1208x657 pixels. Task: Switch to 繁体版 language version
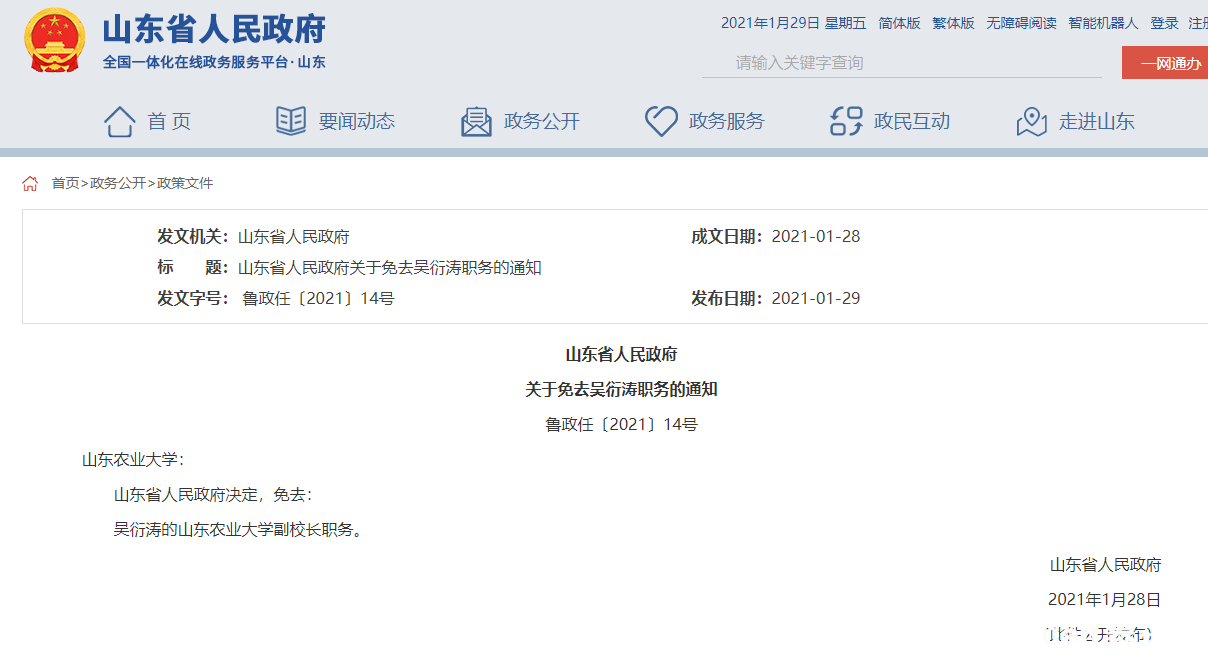click(x=953, y=23)
